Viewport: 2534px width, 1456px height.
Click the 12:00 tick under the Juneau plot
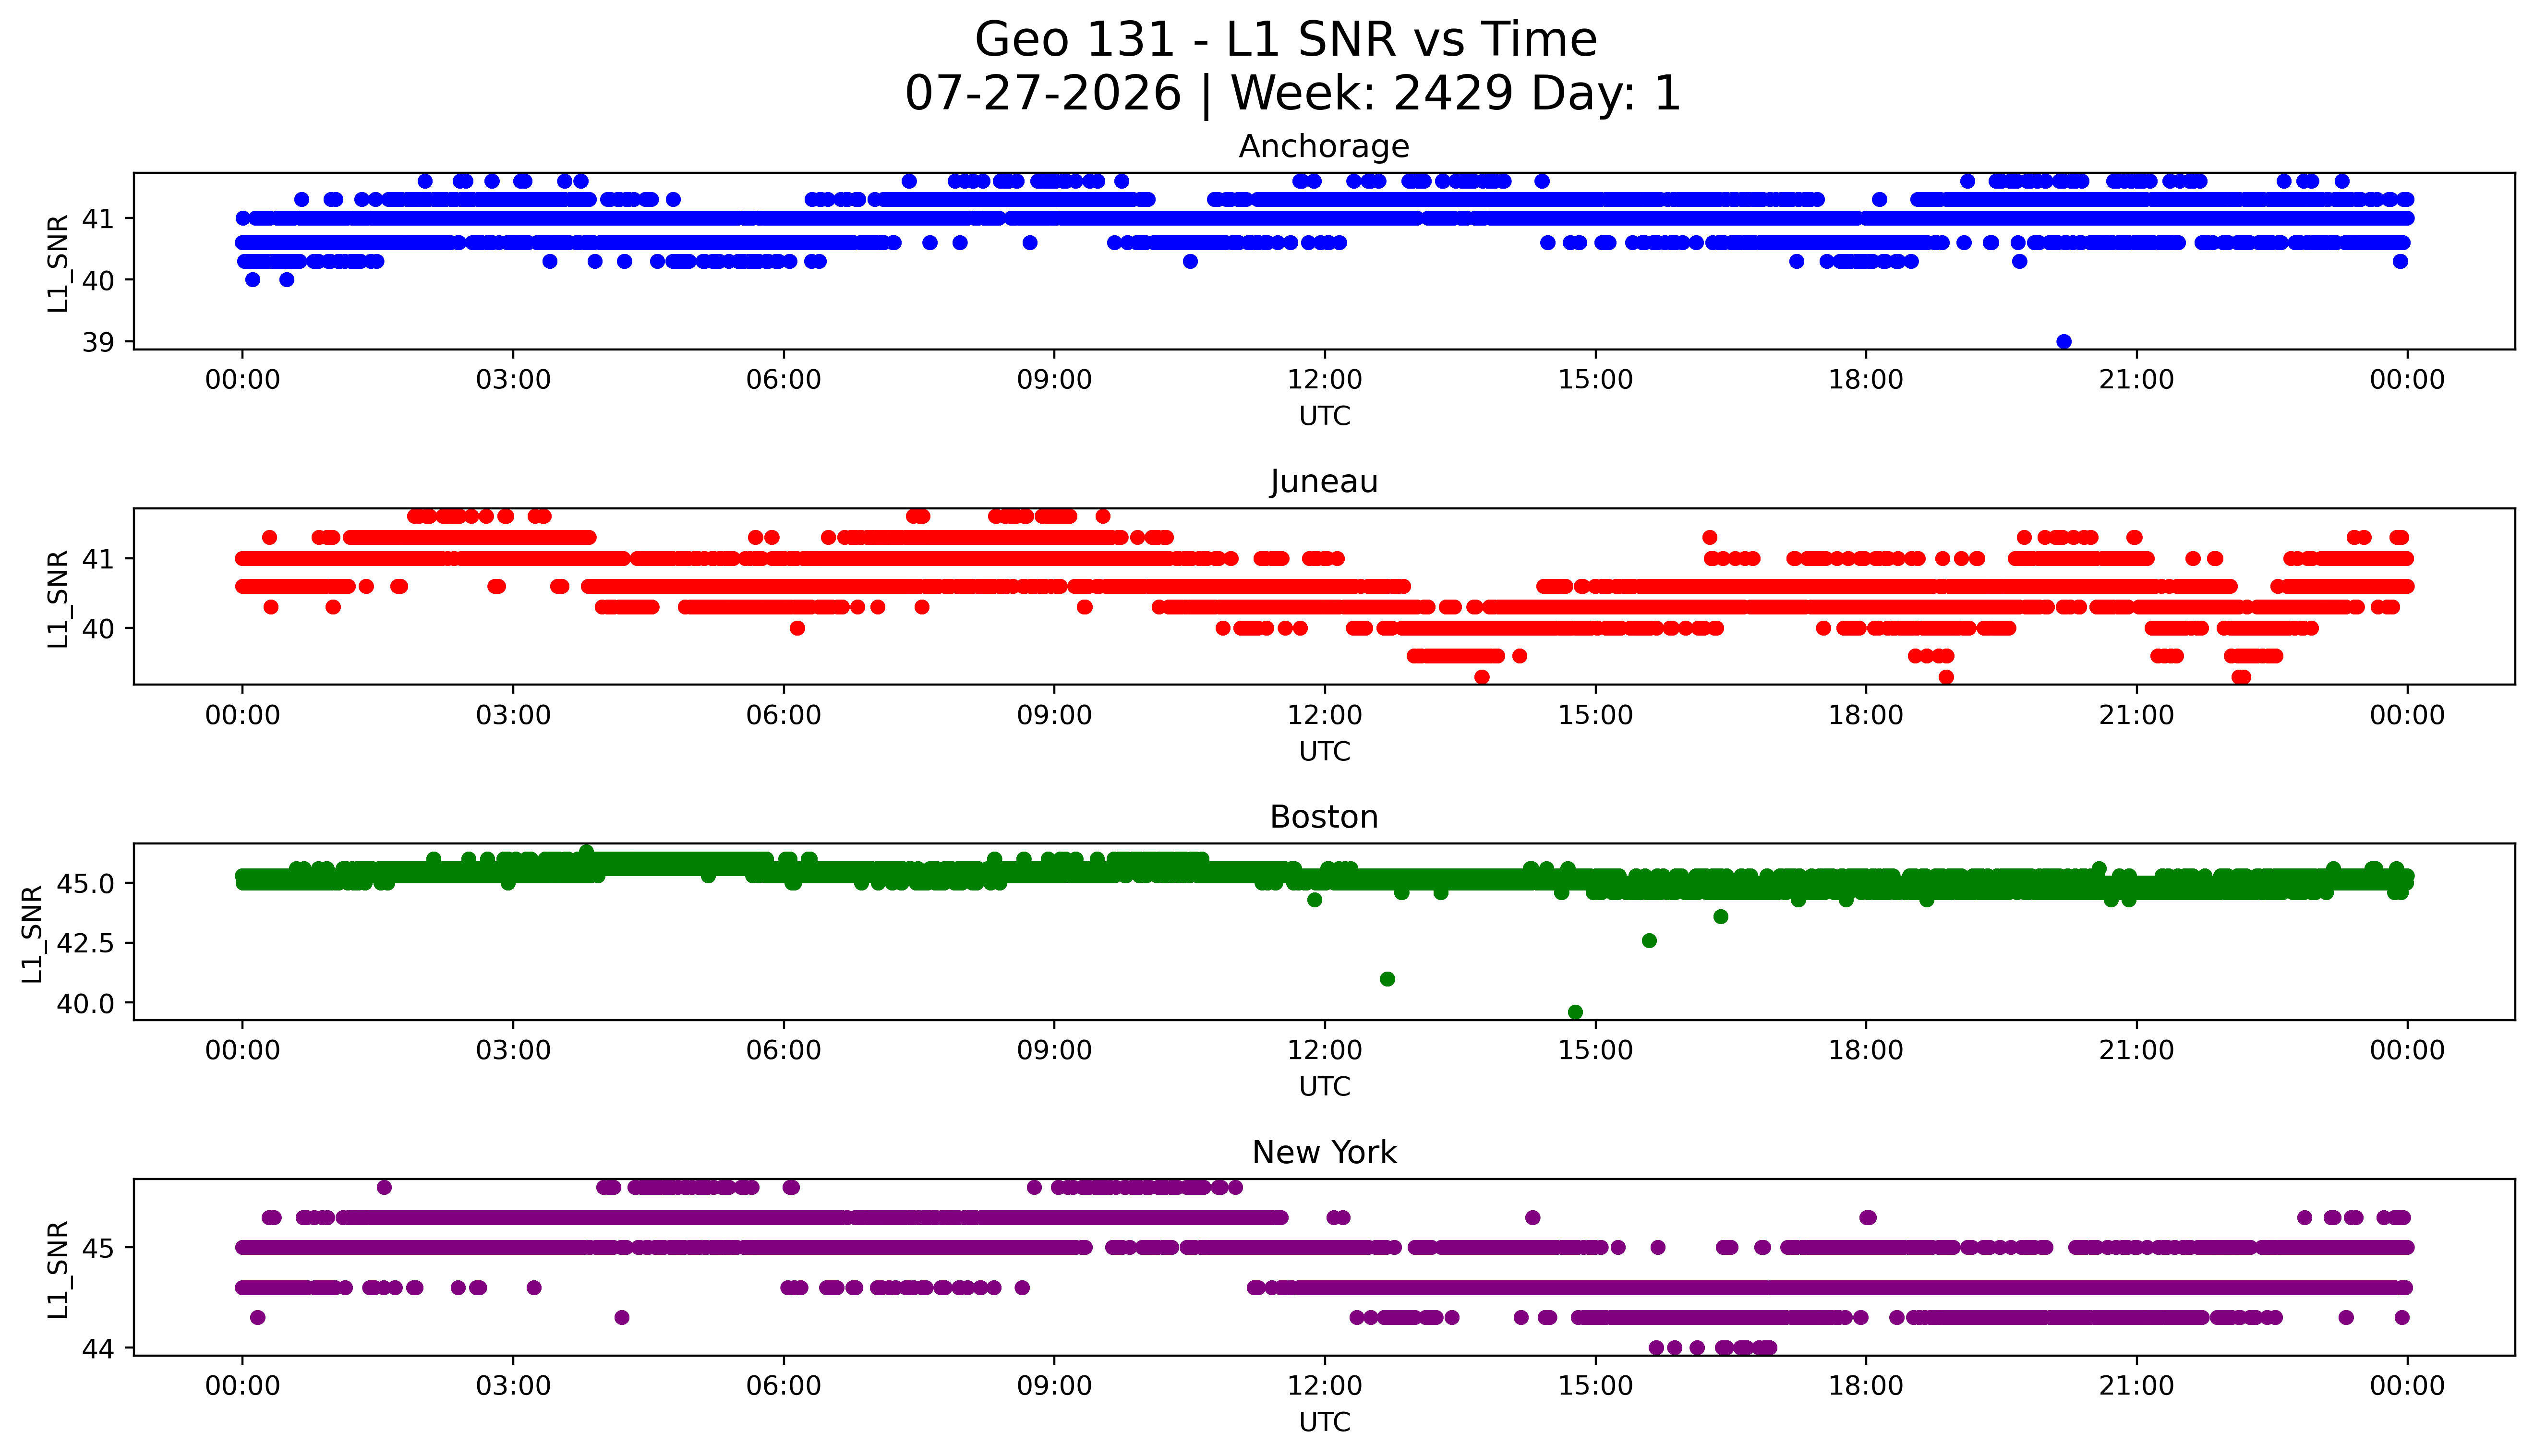coord(1324,715)
